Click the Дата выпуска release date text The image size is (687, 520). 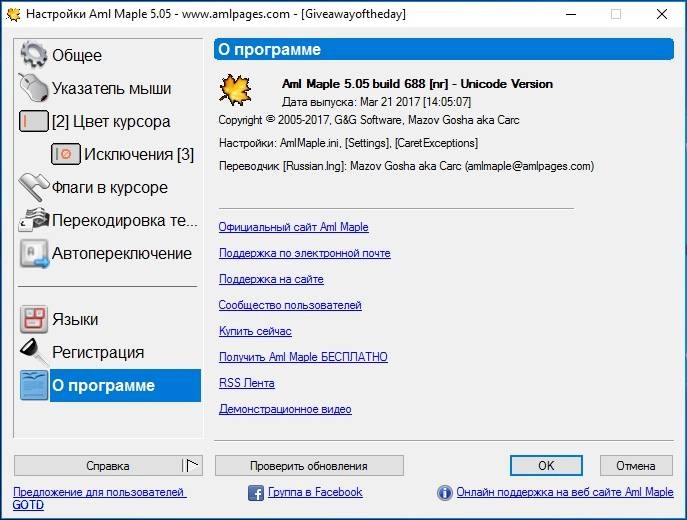tap(376, 102)
